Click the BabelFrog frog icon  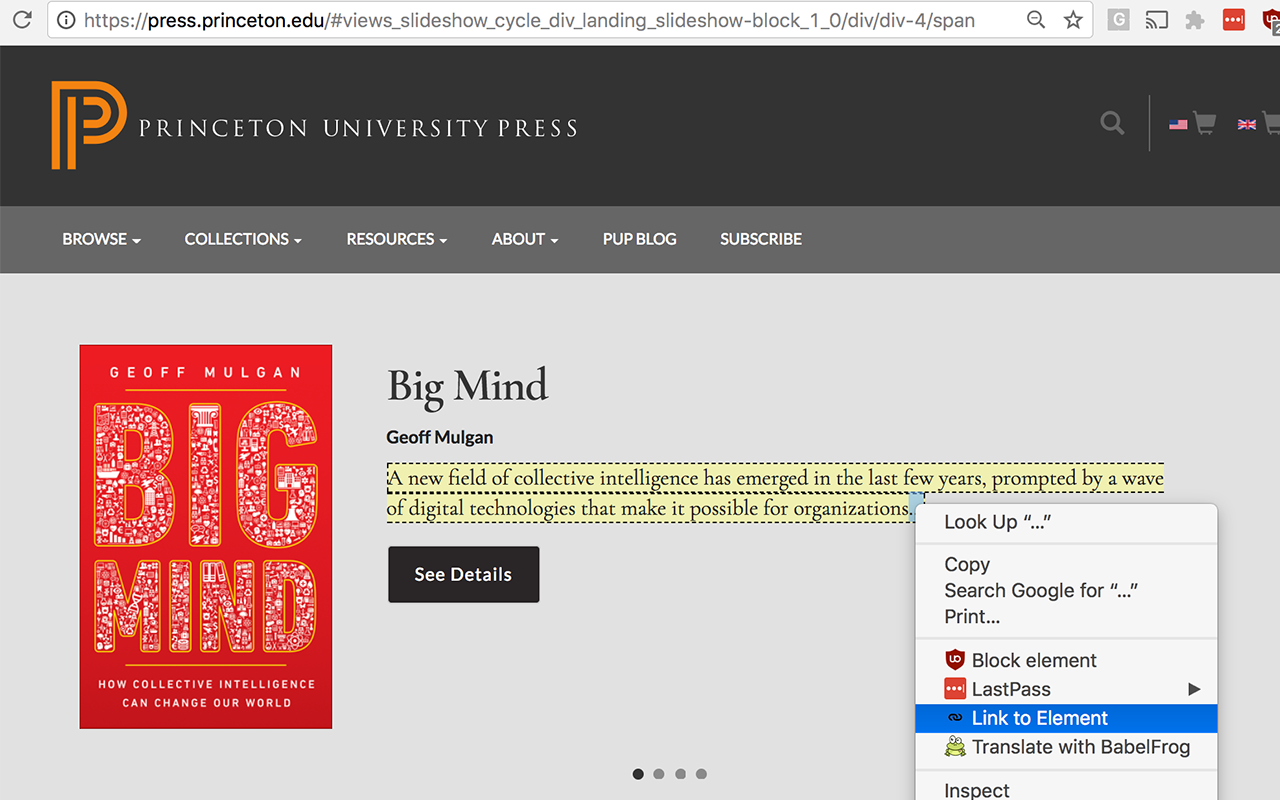(955, 747)
